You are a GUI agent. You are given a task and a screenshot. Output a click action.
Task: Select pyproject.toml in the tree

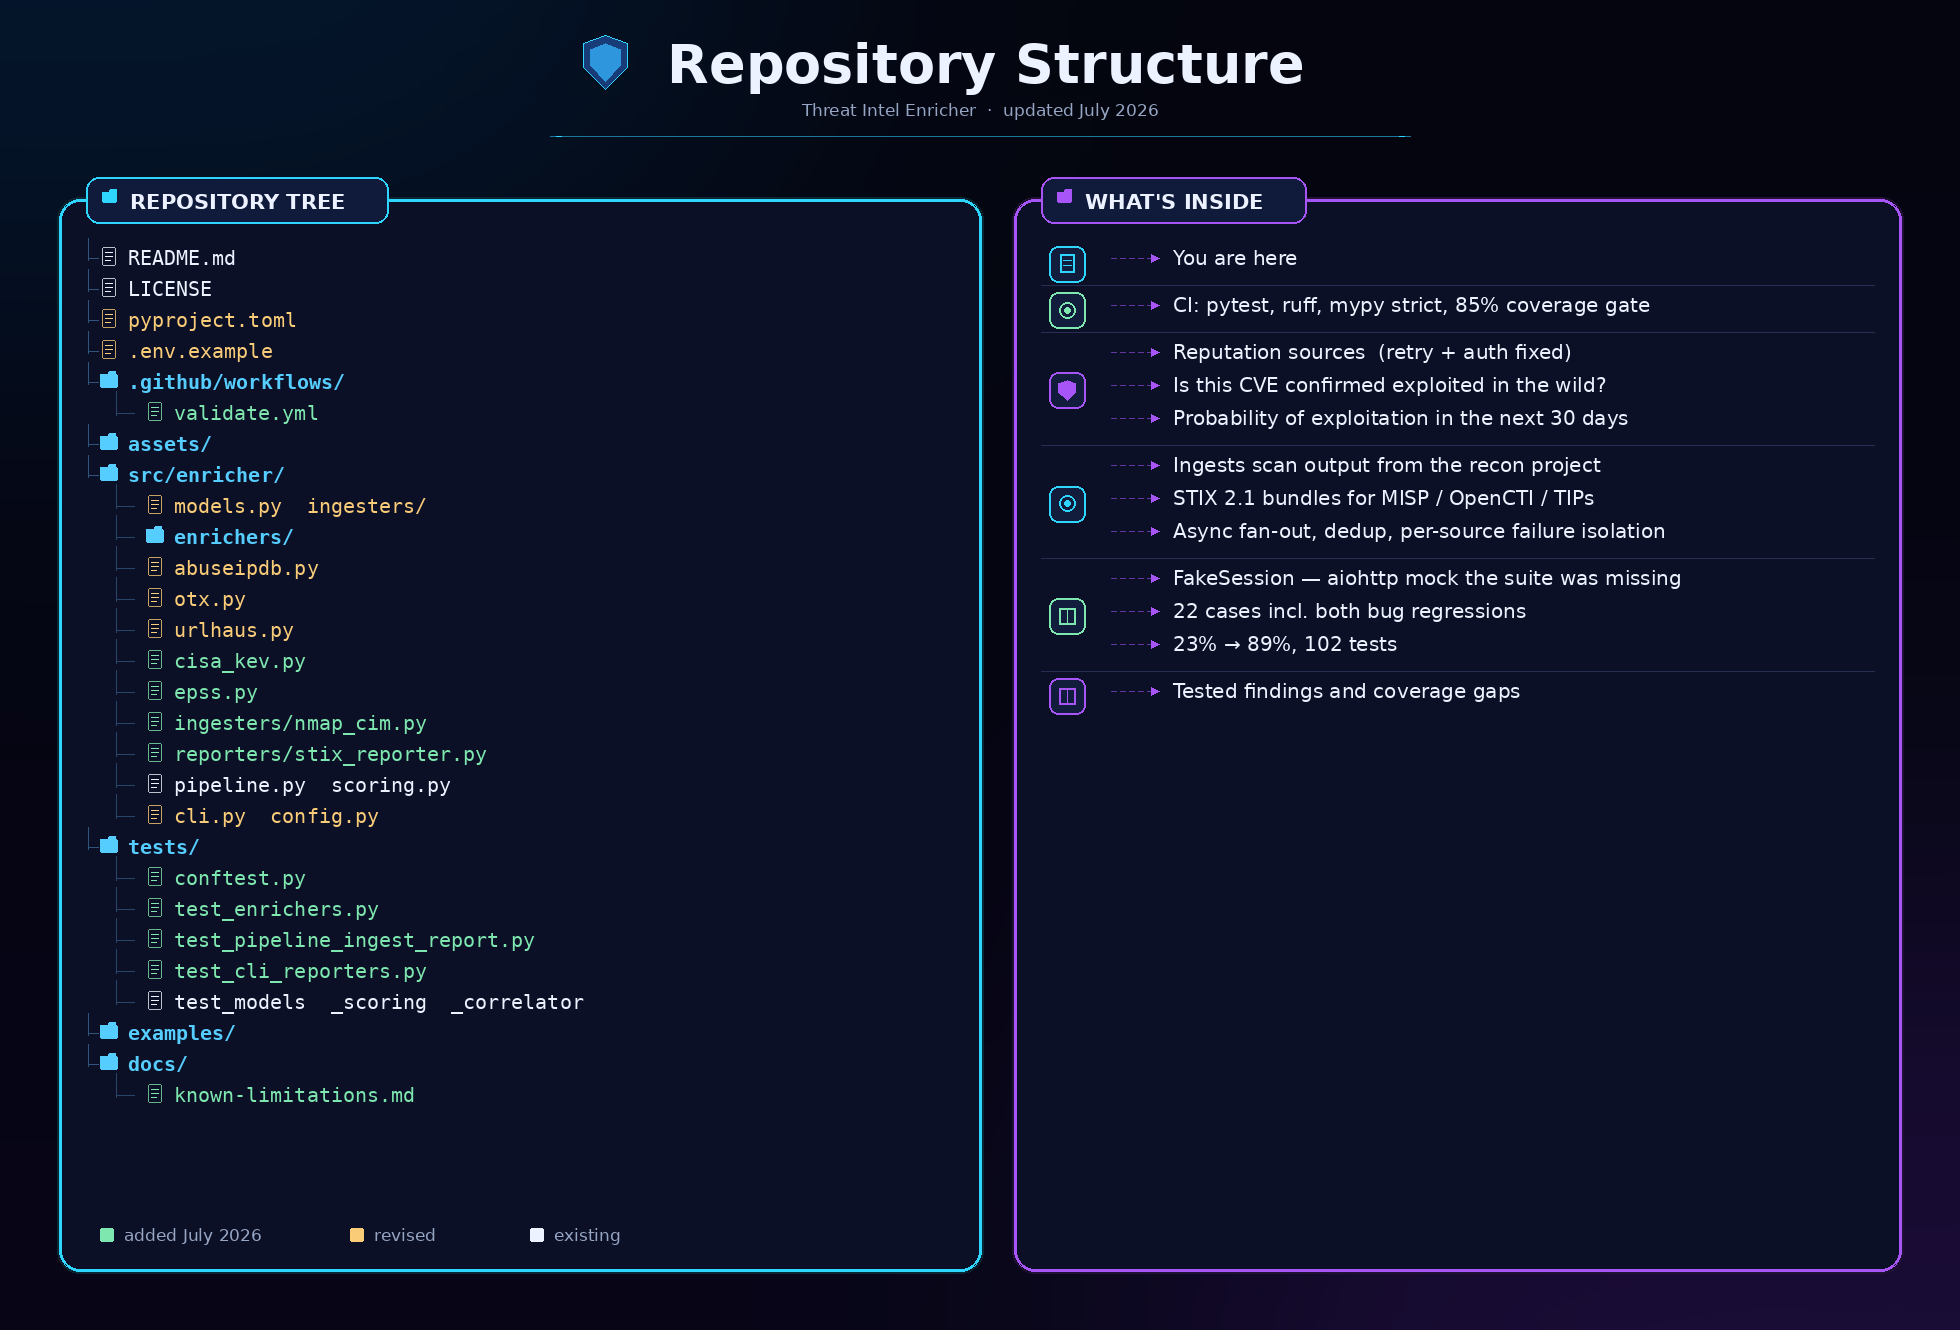(x=212, y=320)
